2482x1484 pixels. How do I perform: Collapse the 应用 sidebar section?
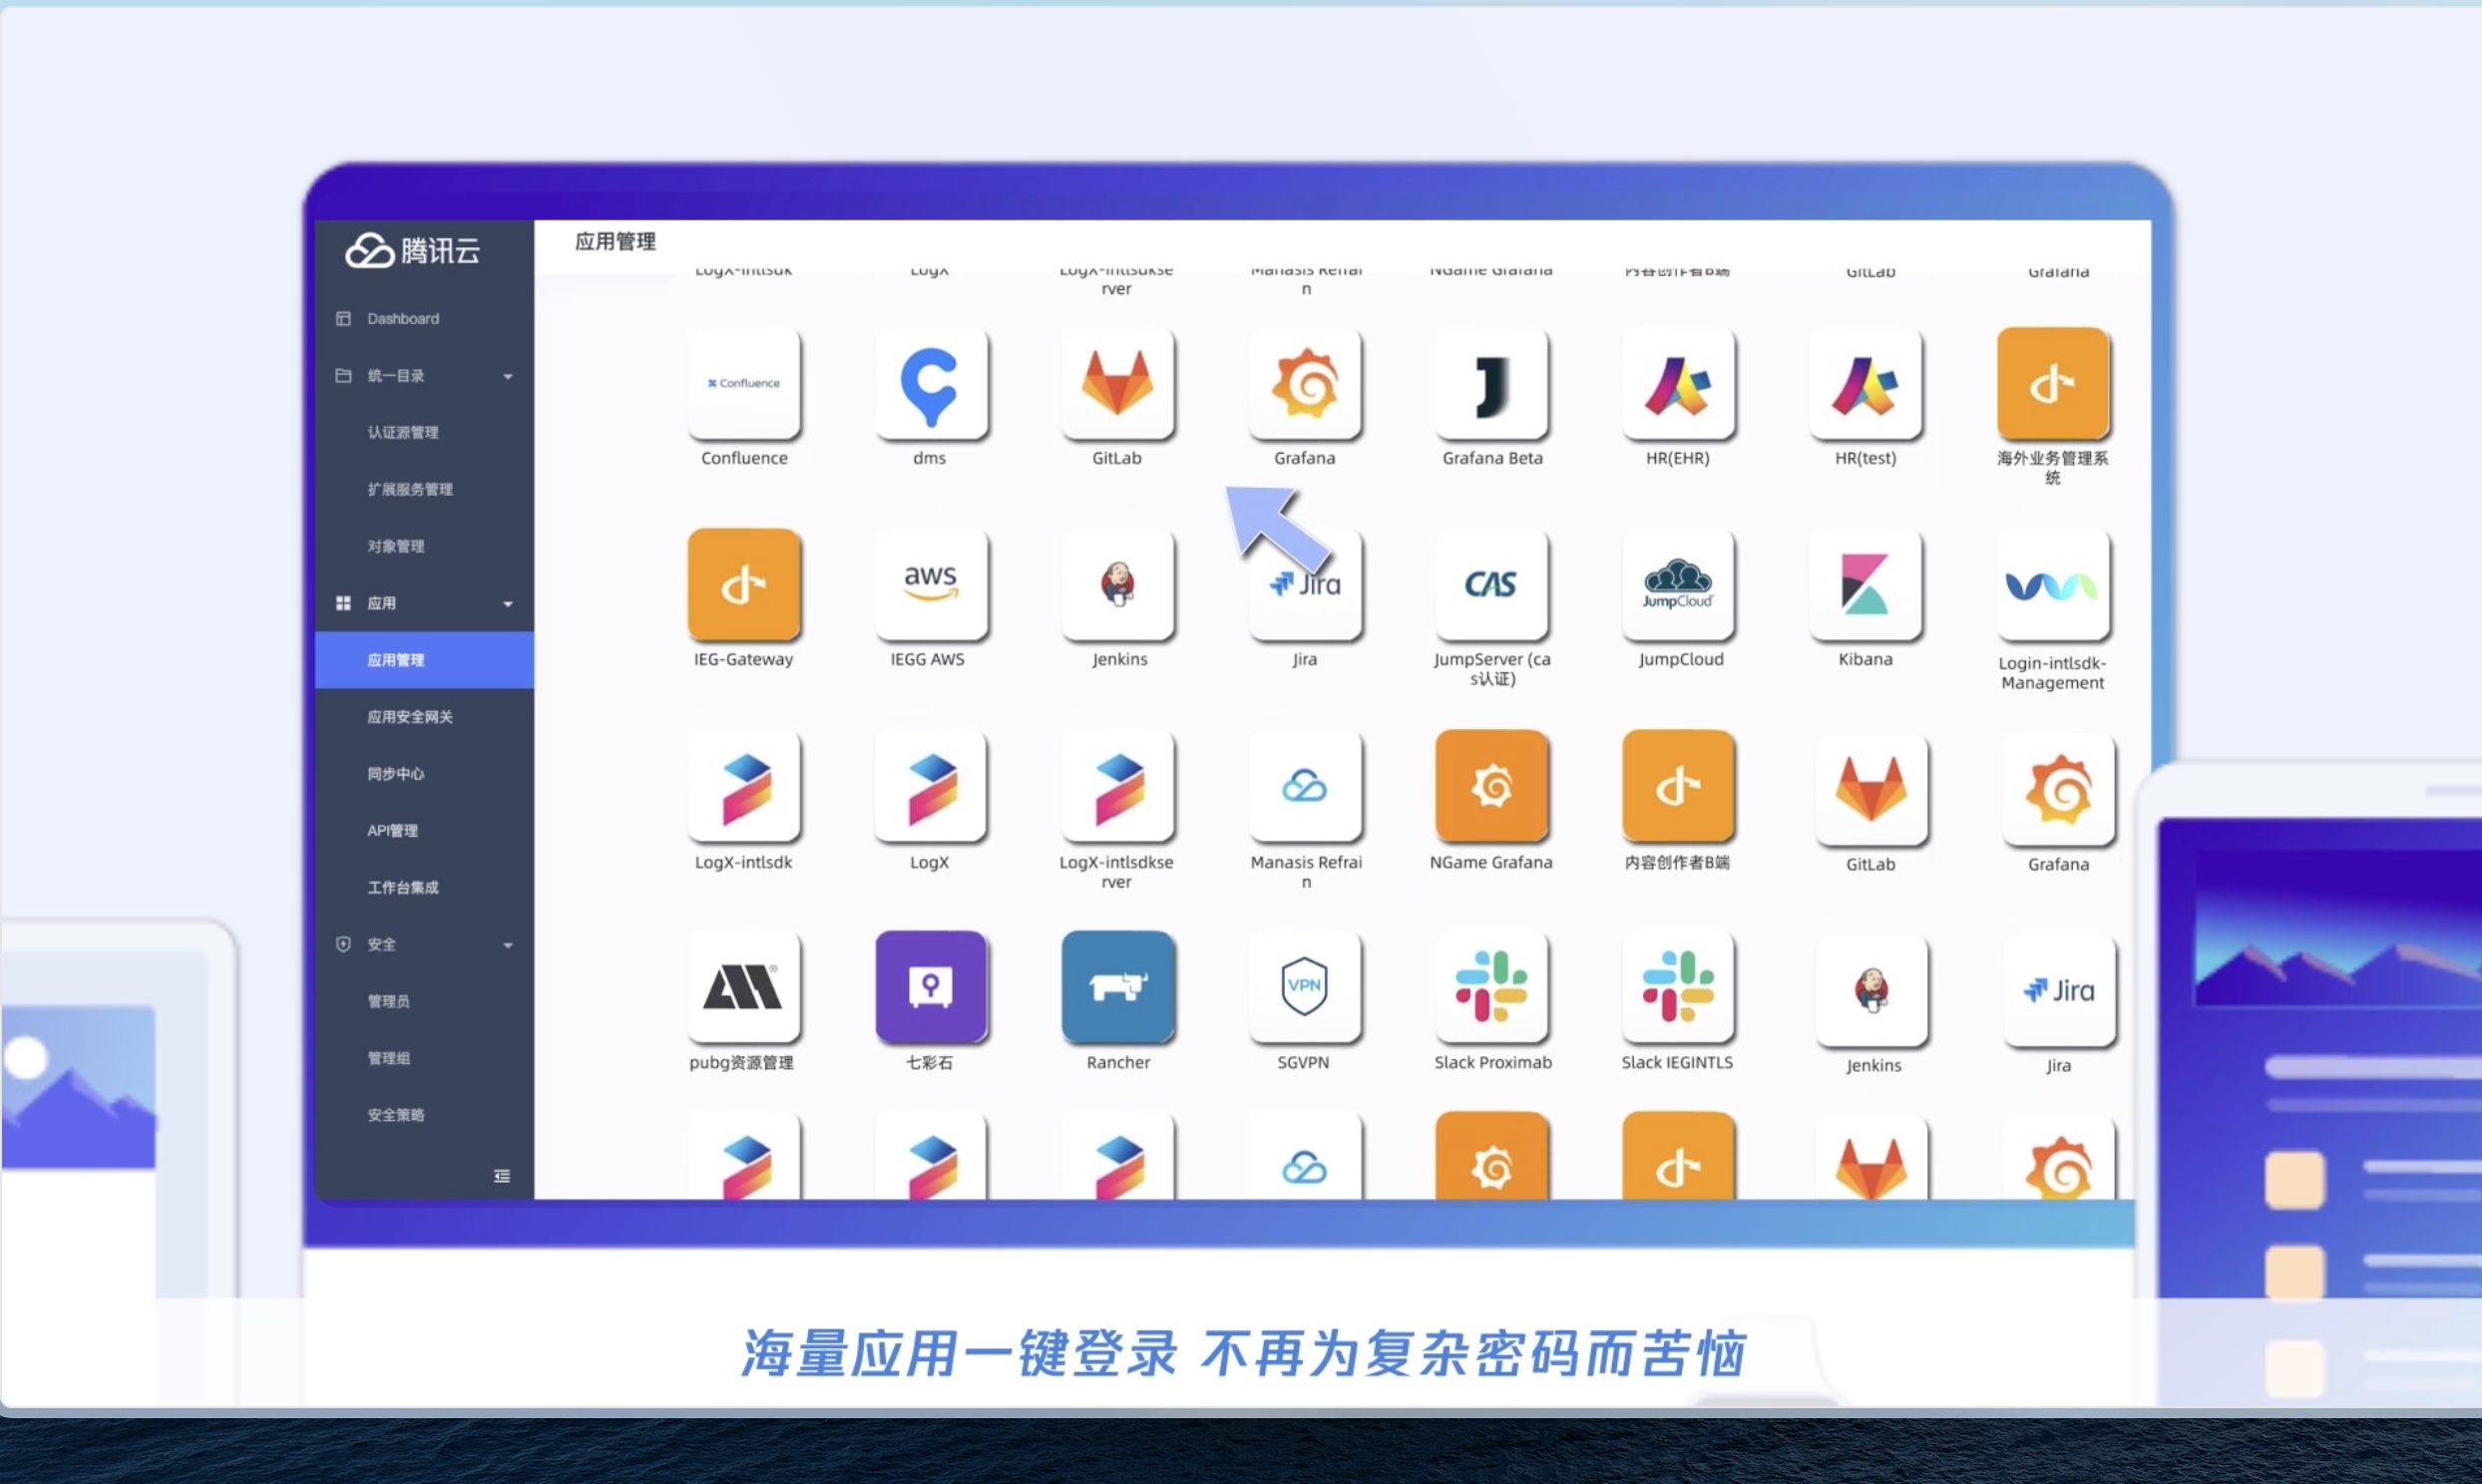point(508,604)
